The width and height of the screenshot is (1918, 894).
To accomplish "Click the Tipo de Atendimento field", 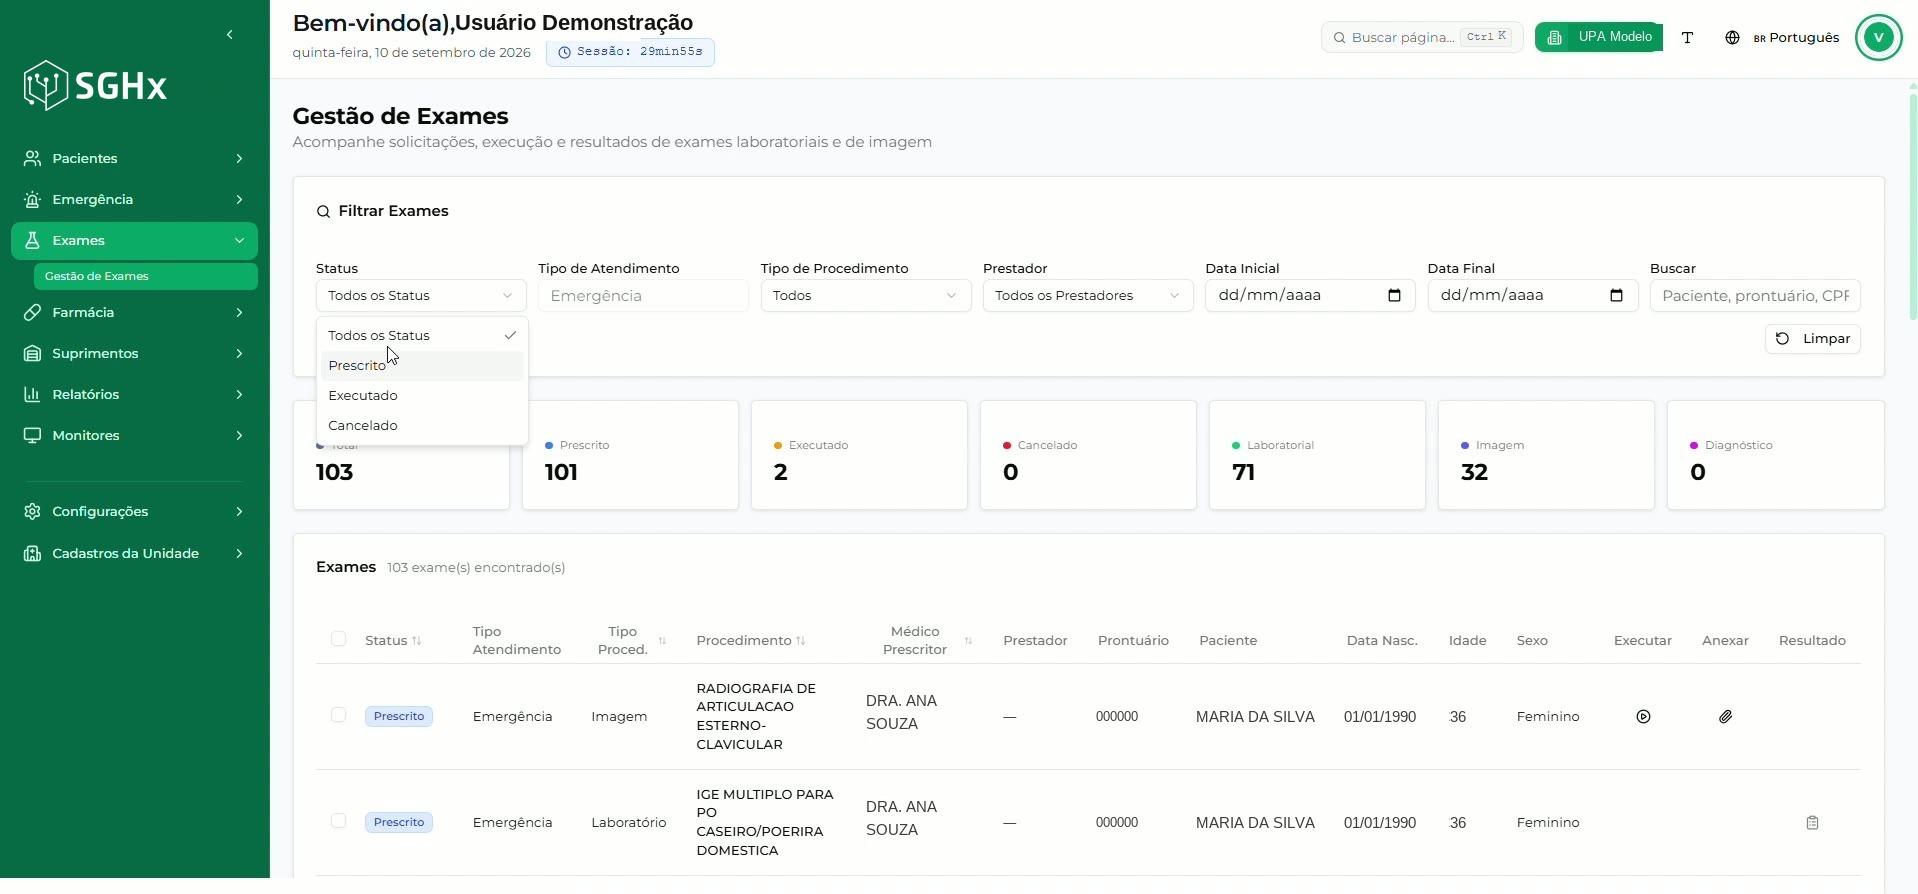I will 643,296.
